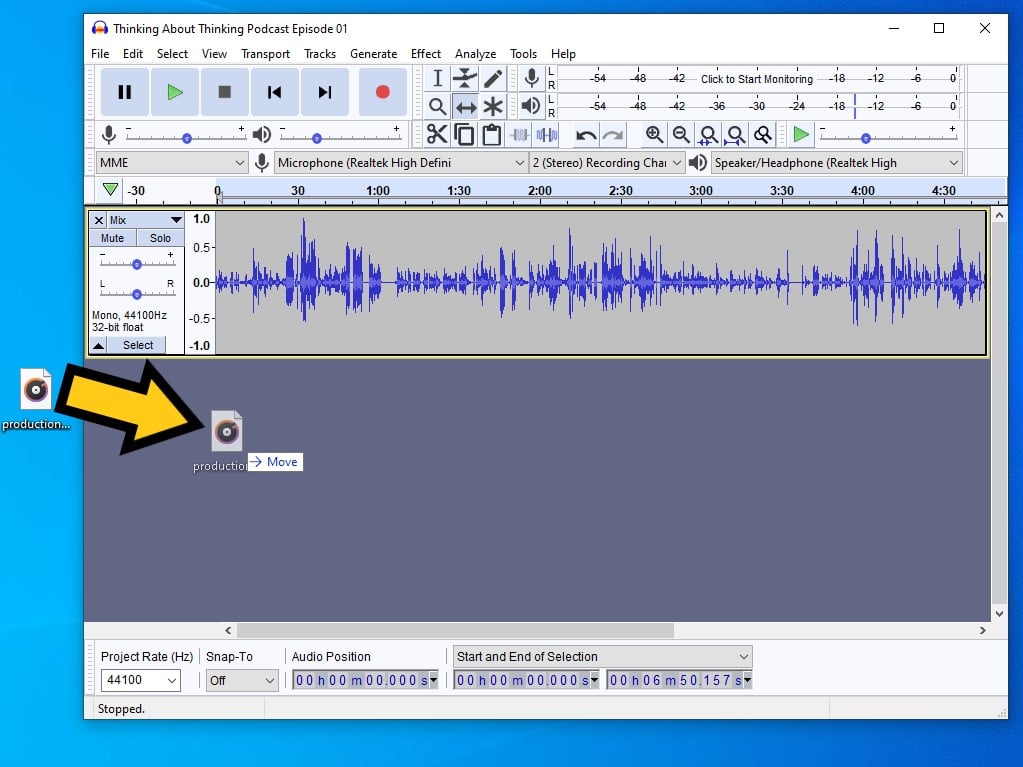The width and height of the screenshot is (1023, 767).
Task: Toggle the Time Shift tool
Action: [x=465, y=107]
